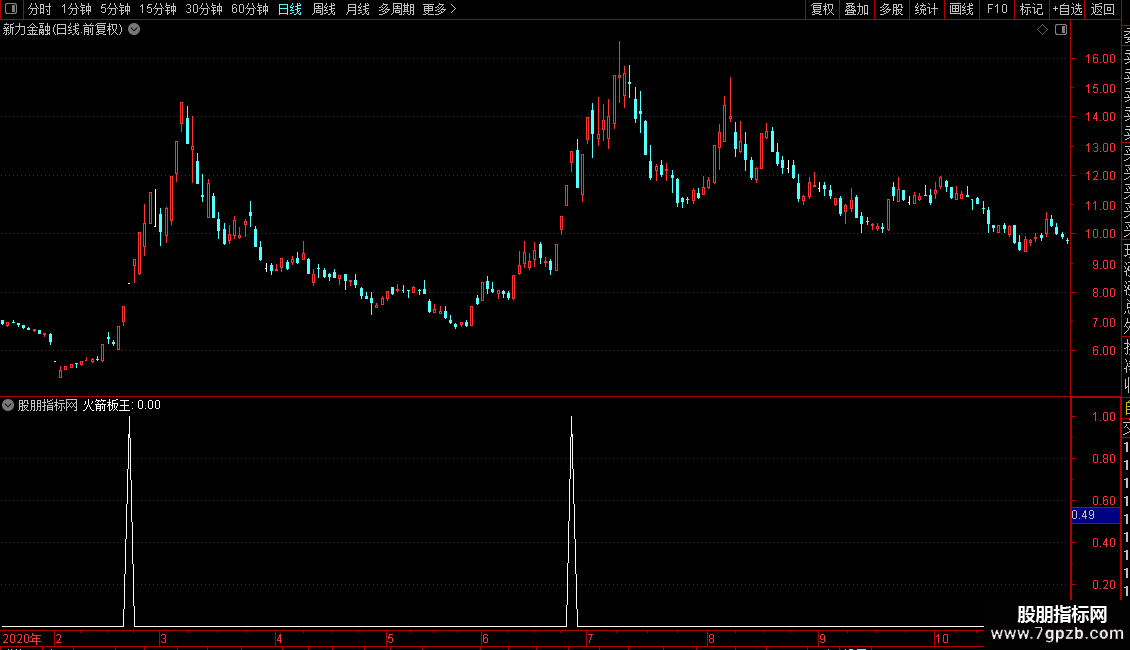Image resolution: width=1130 pixels, height=650 pixels.
Task: Click the 返回 back button
Action: [x=1103, y=9]
